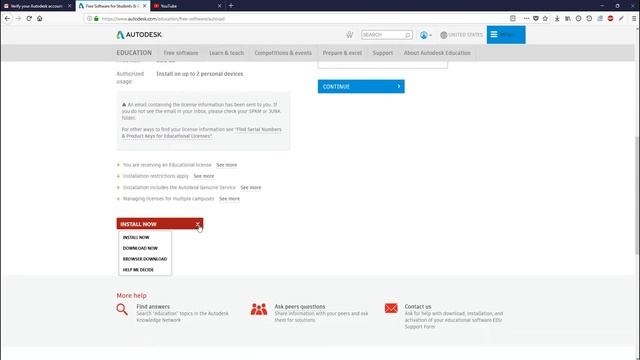Close the Free Software for Students tab
The image size is (640, 360).
[144, 6]
